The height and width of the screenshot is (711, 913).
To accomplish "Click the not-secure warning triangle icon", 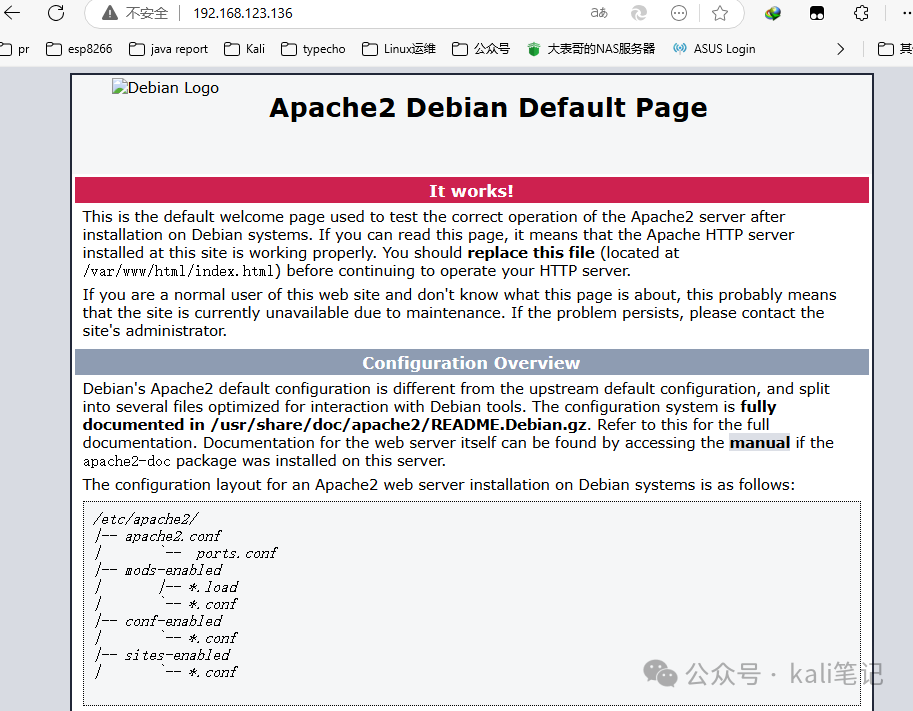I will 109,13.
